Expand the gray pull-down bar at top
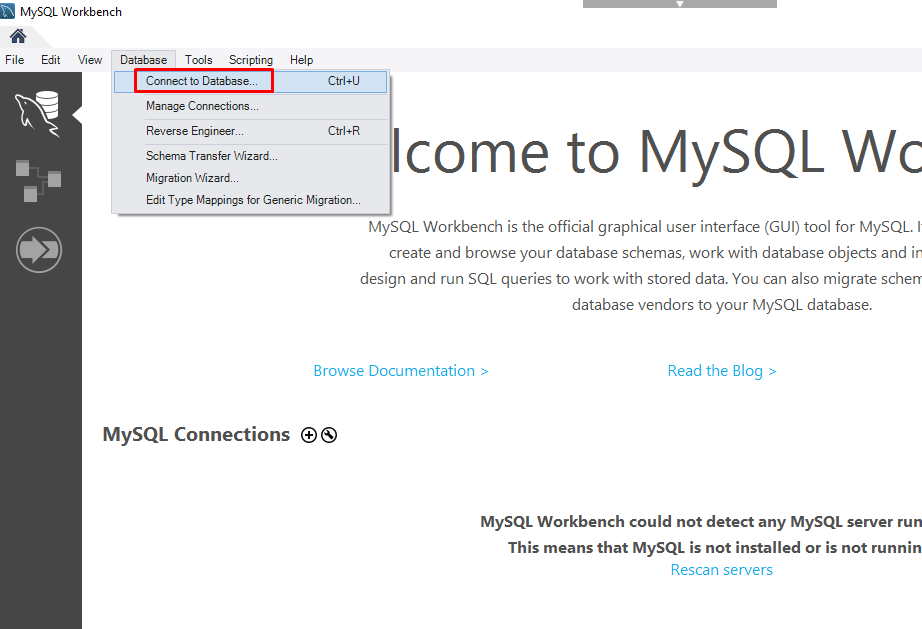This screenshot has height=629, width=922. [x=679, y=4]
